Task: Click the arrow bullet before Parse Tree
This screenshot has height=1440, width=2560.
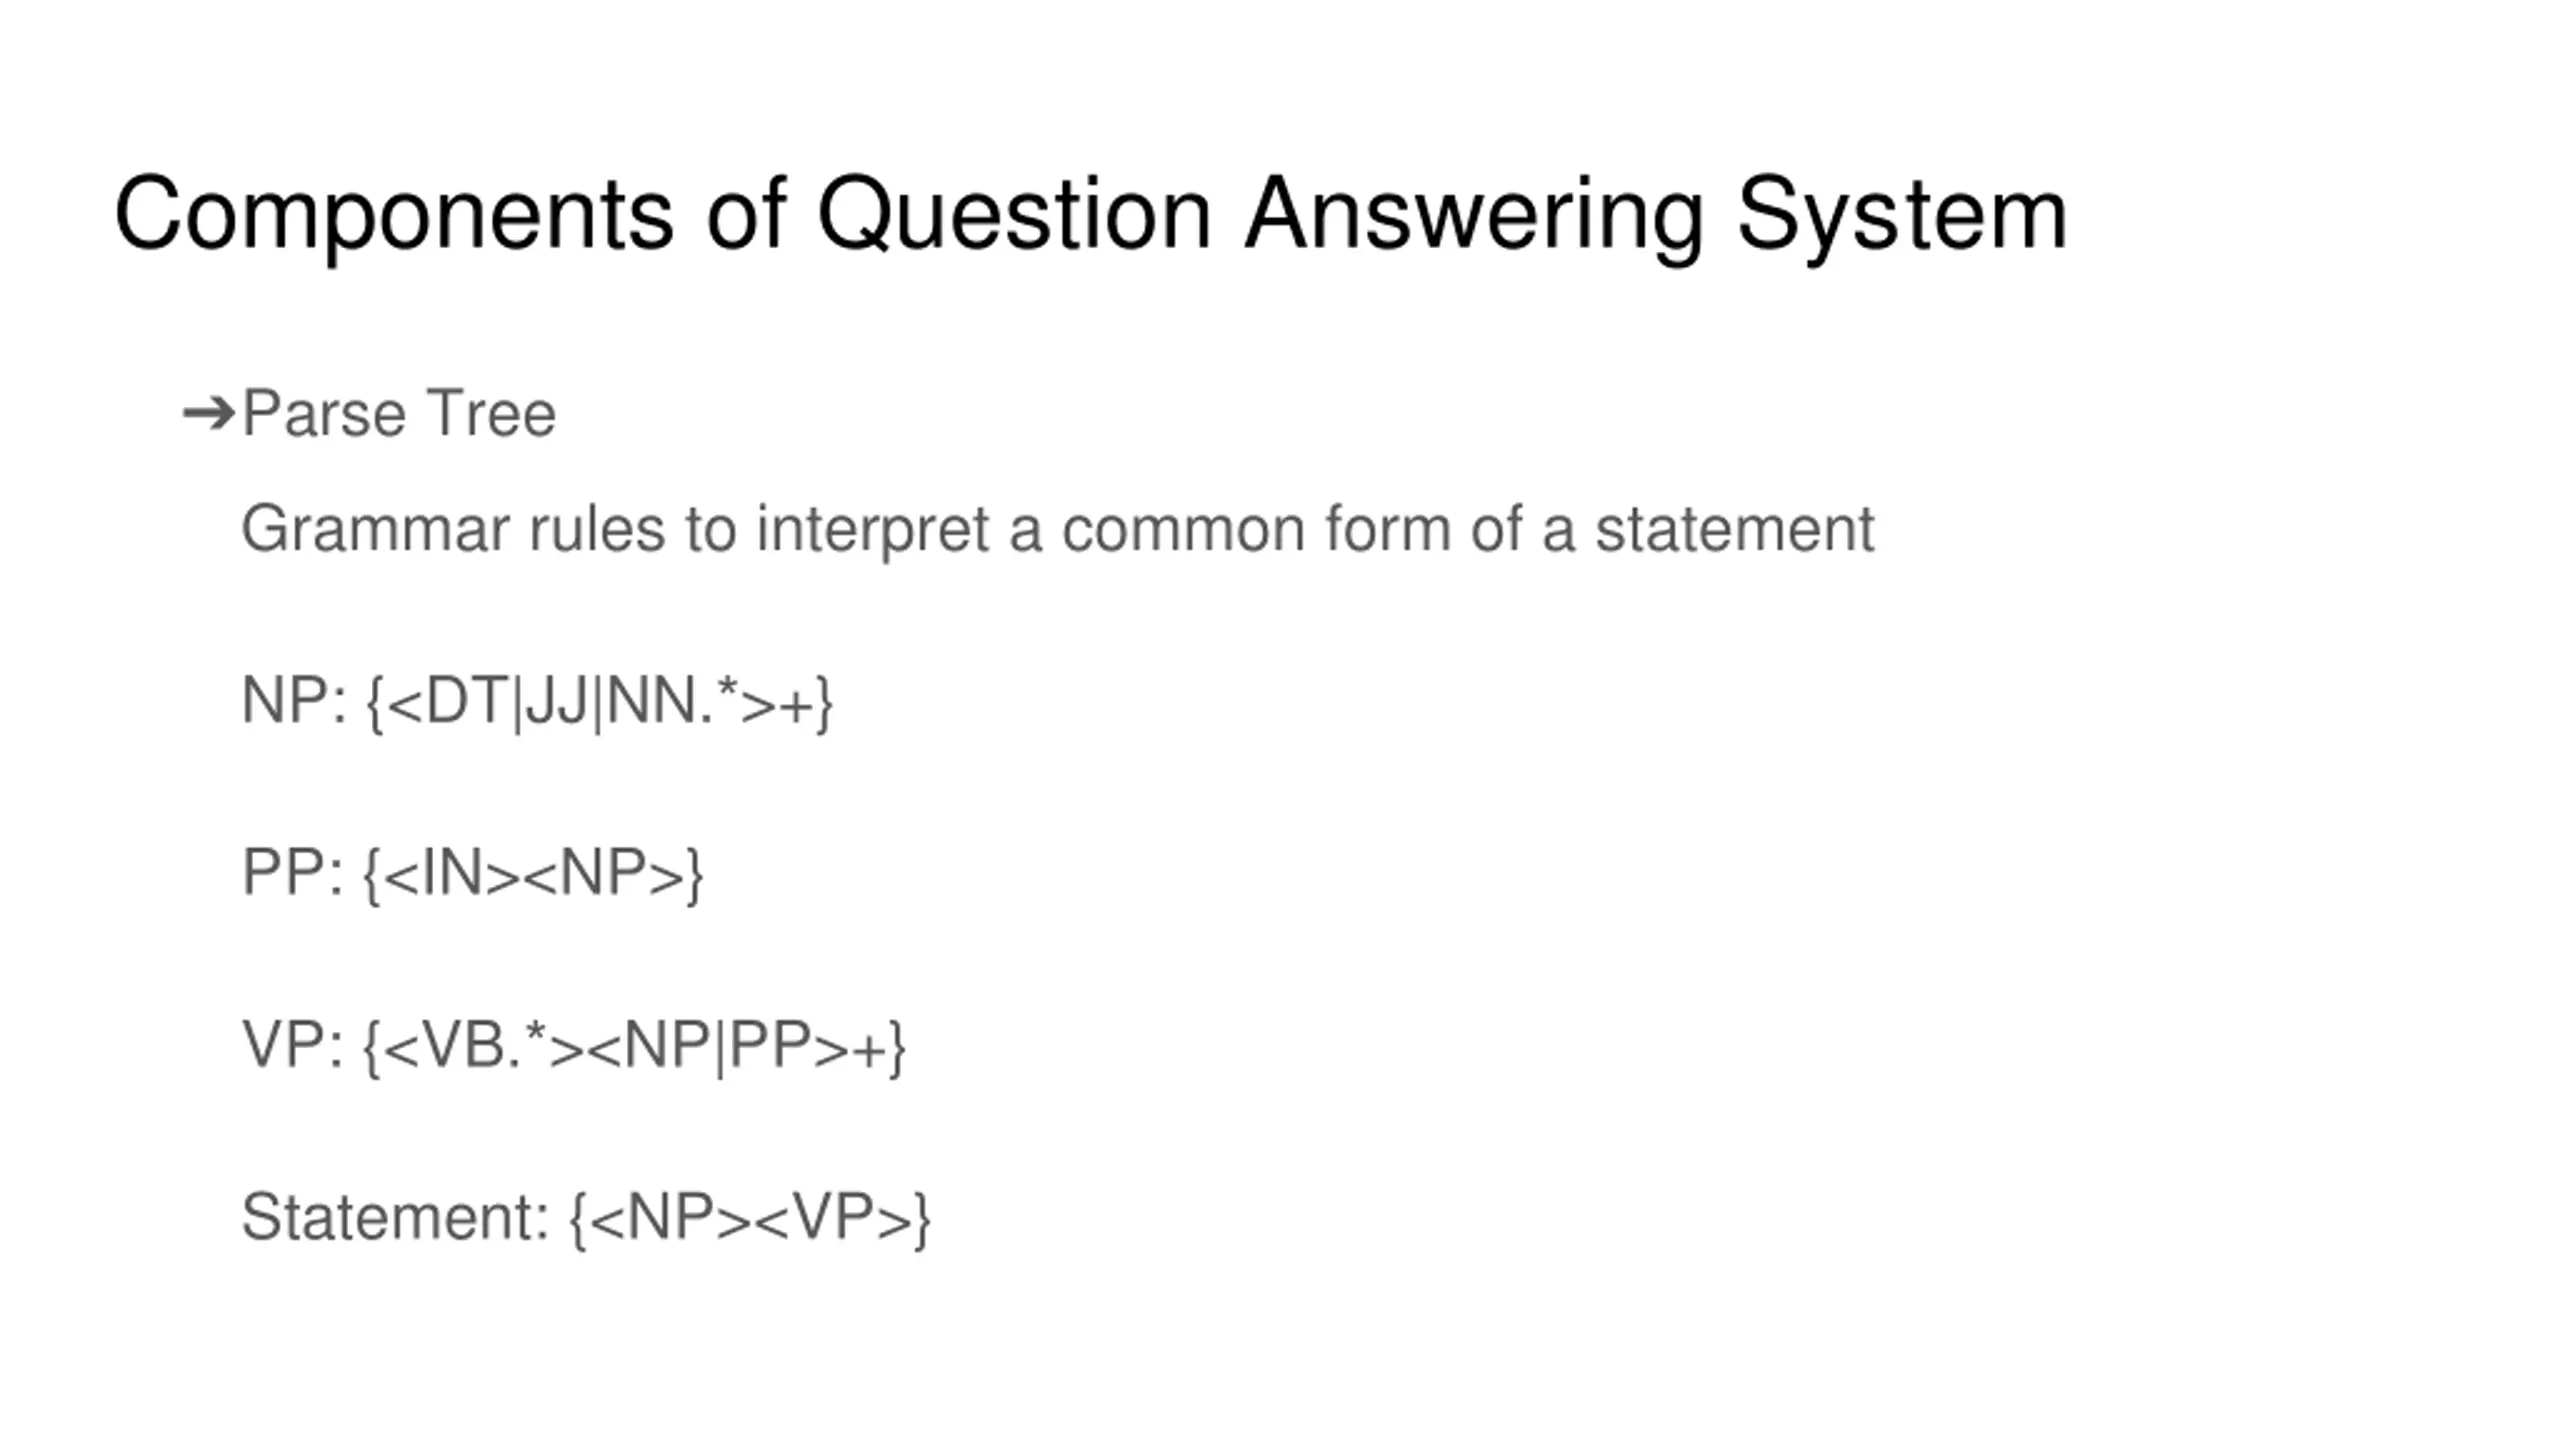Action: tap(209, 413)
